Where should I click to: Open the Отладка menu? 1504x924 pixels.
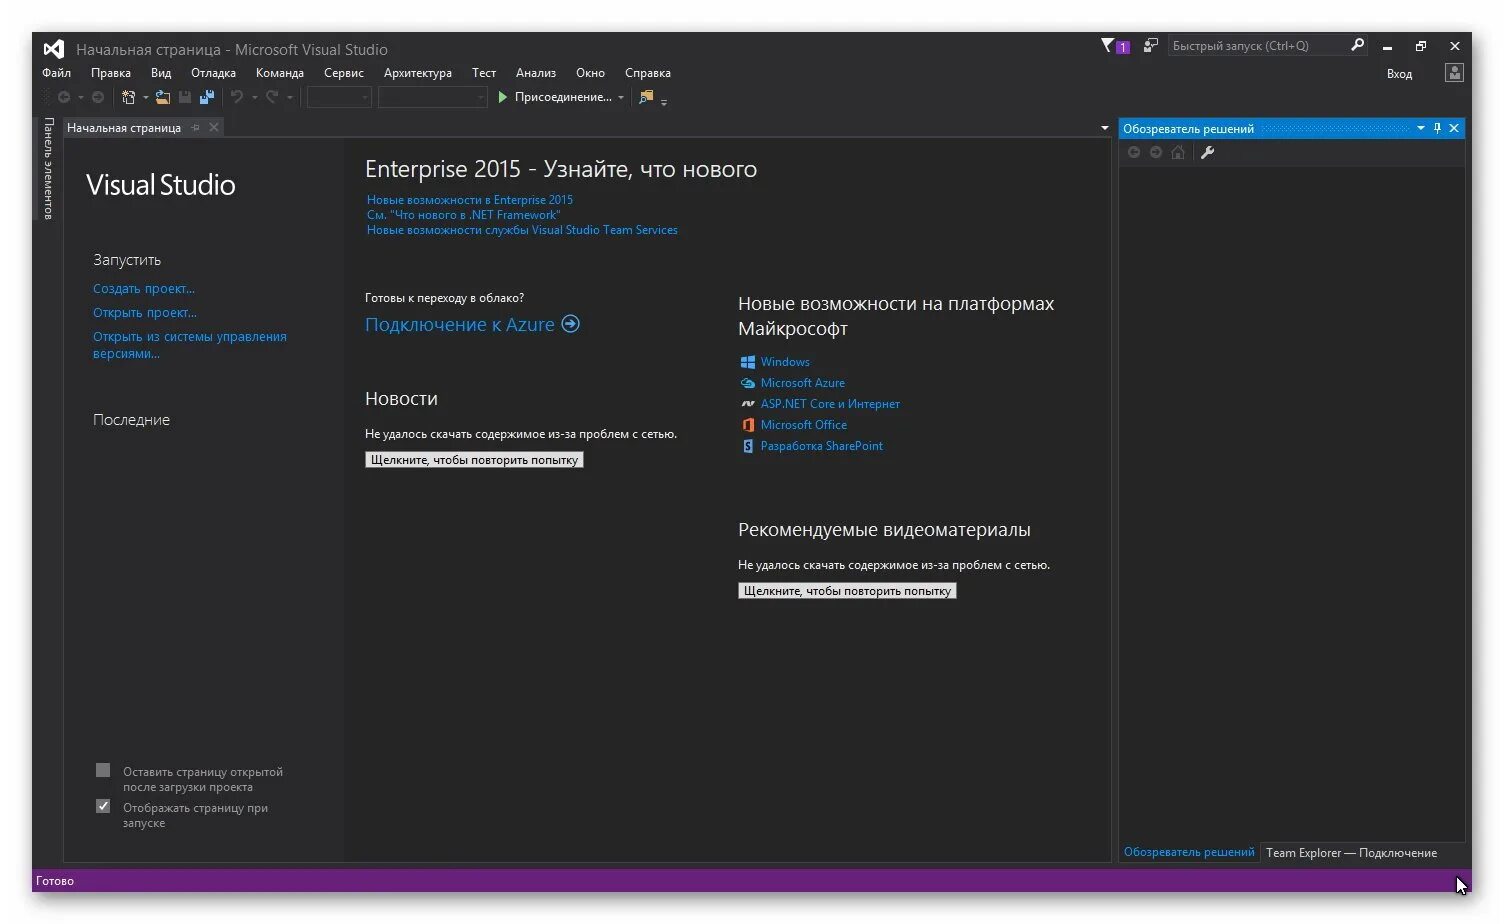pos(213,73)
